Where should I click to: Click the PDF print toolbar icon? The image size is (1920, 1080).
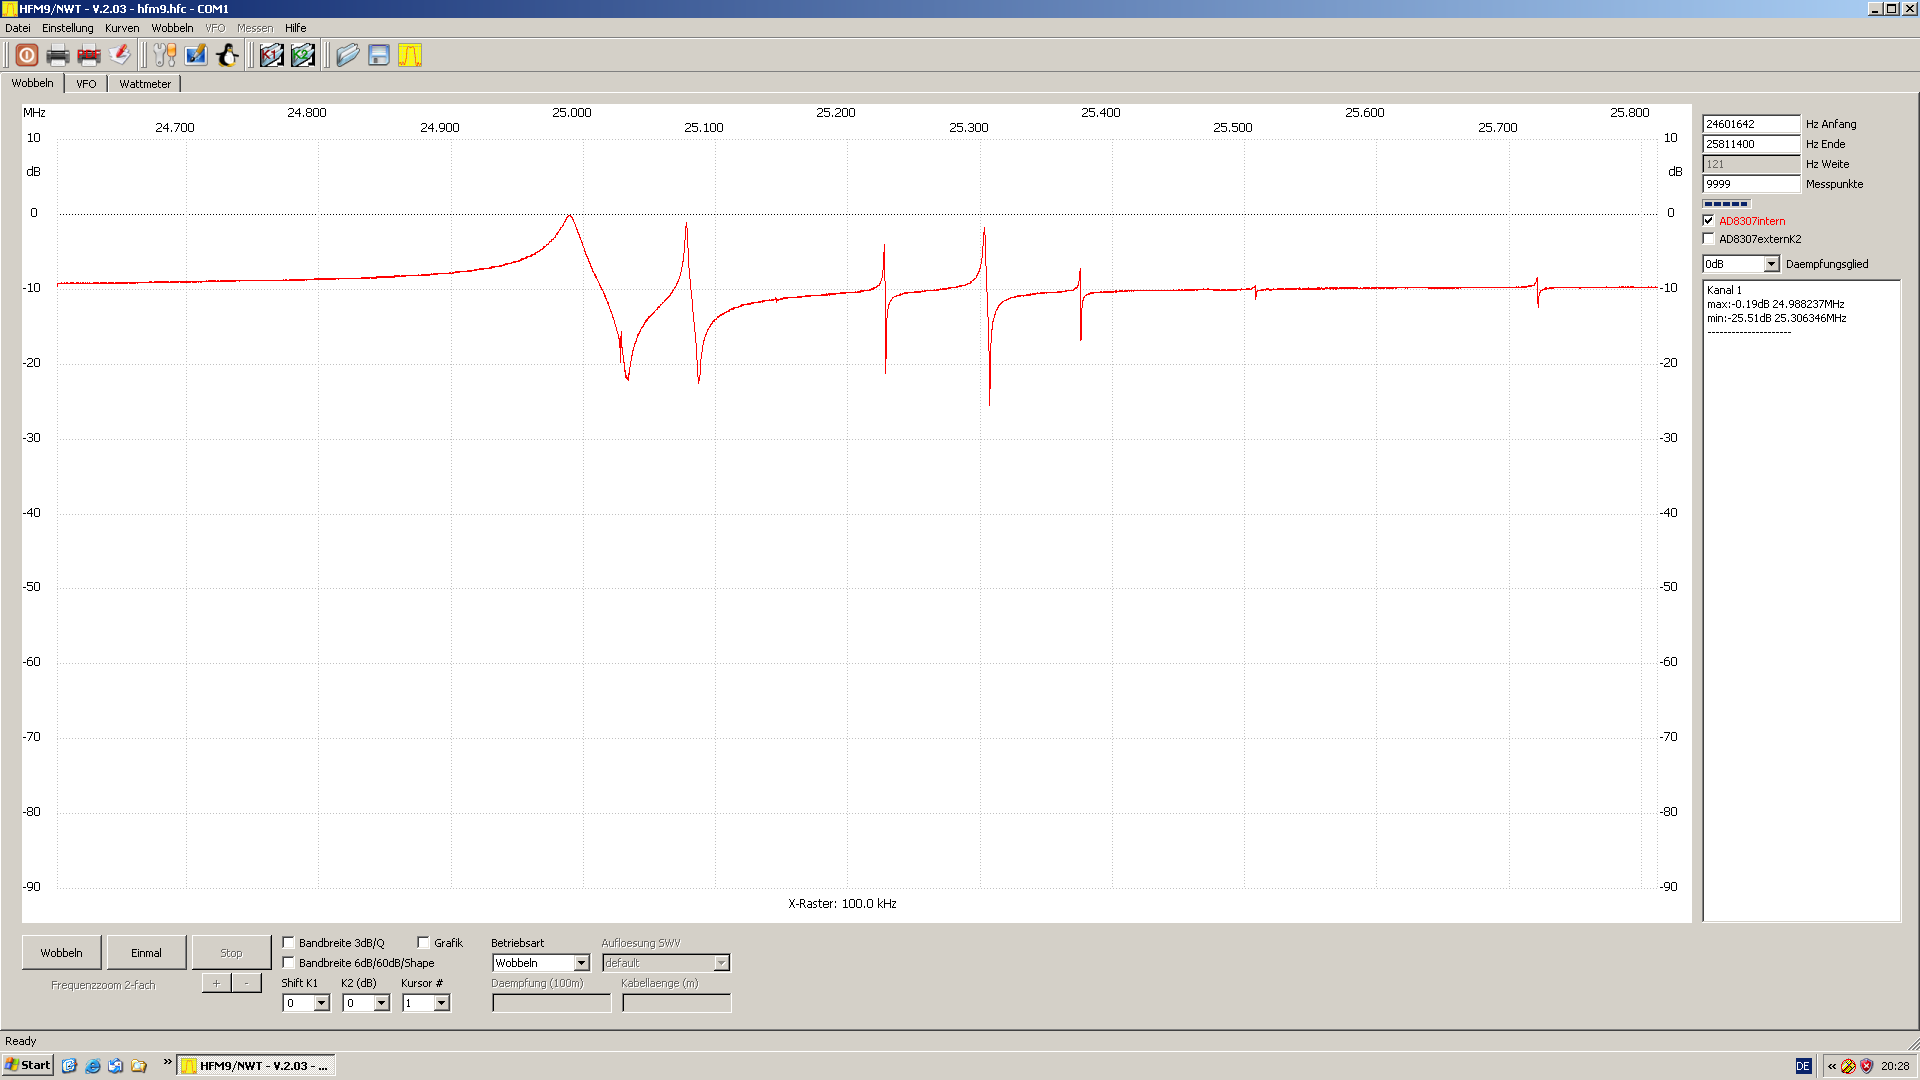pyautogui.click(x=89, y=55)
